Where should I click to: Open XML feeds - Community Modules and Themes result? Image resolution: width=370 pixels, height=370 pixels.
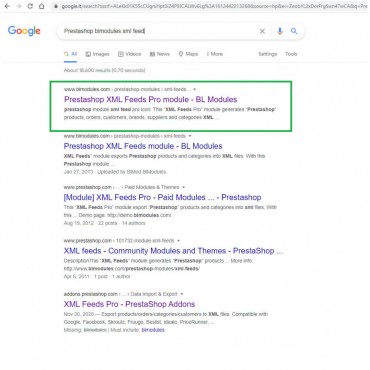[x=173, y=251]
